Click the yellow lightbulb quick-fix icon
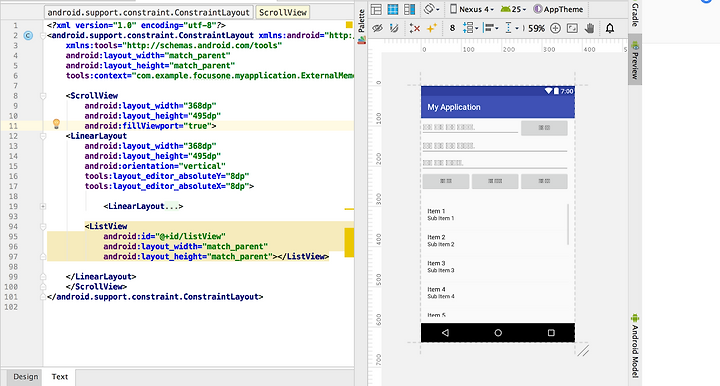The width and height of the screenshot is (720, 386). [56, 123]
